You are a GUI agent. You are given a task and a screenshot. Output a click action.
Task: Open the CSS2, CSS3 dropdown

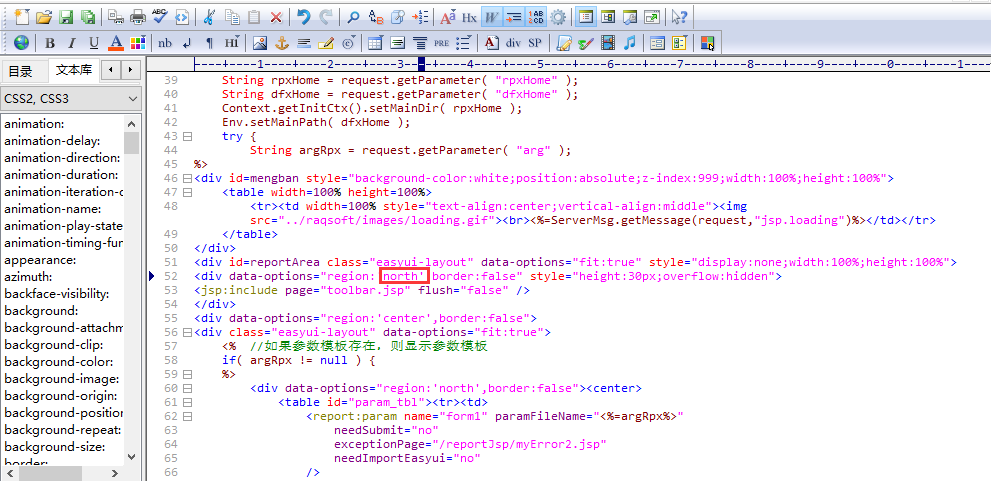(x=71, y=98)
